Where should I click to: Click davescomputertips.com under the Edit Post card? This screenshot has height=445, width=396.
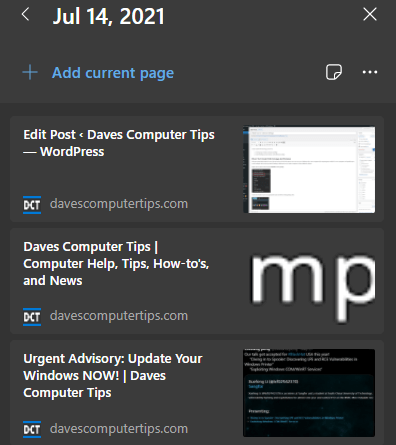(119, 204)
